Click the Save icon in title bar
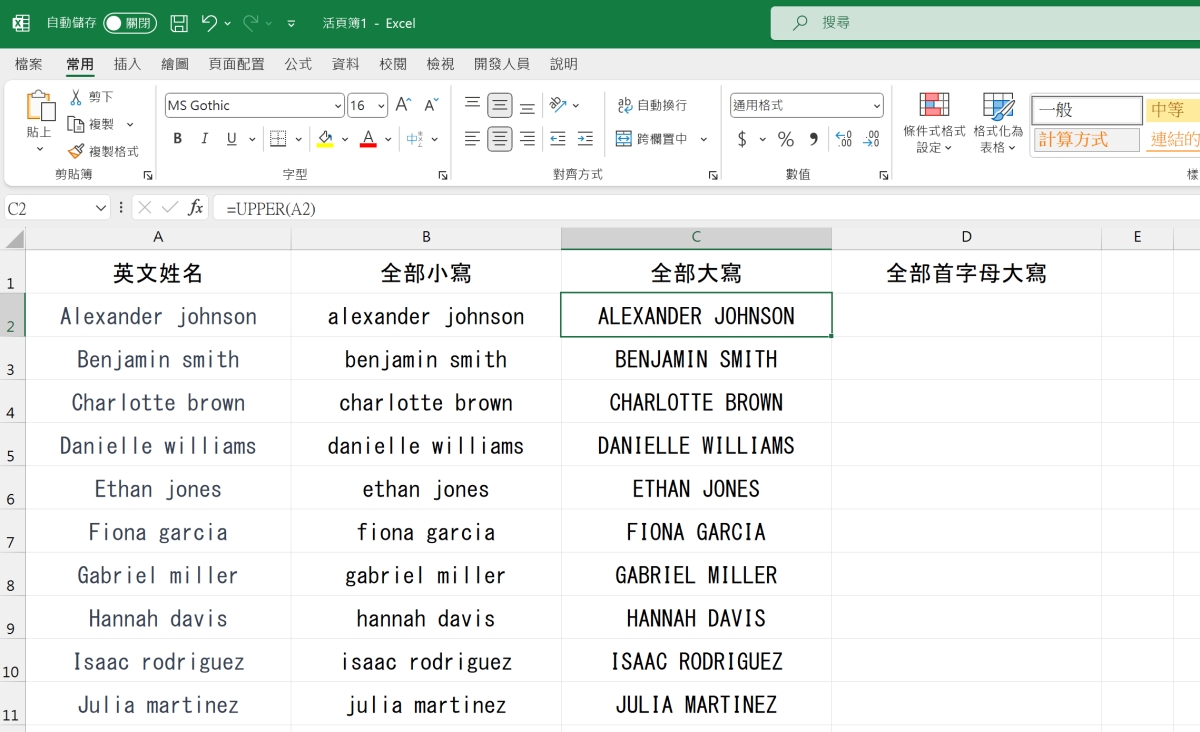 pos(179,23)
